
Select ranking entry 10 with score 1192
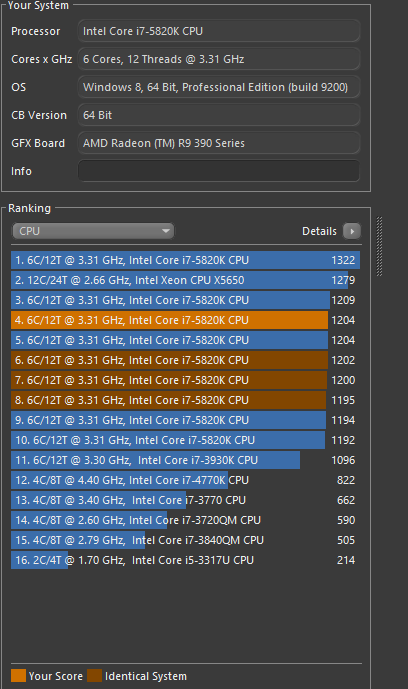(x=185, y=440)
